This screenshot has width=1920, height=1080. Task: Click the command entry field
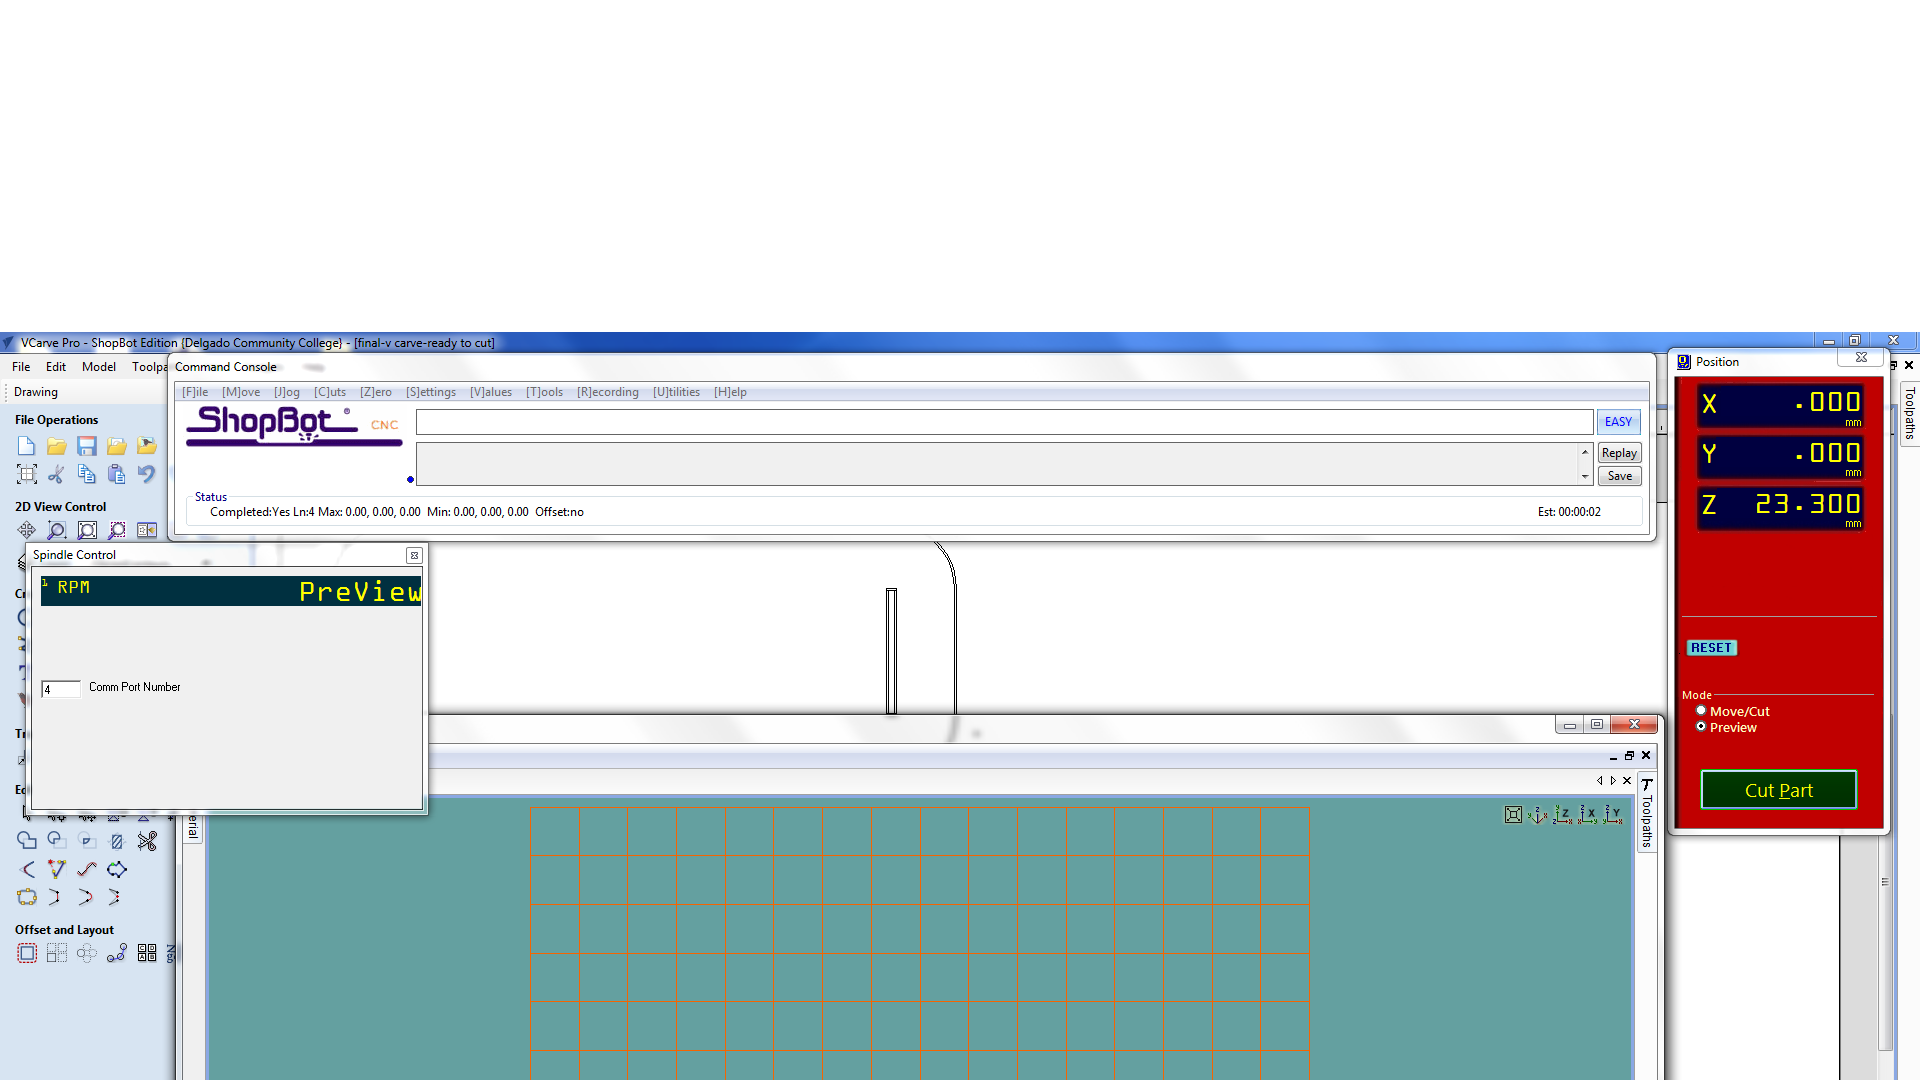coord(1004,422)
